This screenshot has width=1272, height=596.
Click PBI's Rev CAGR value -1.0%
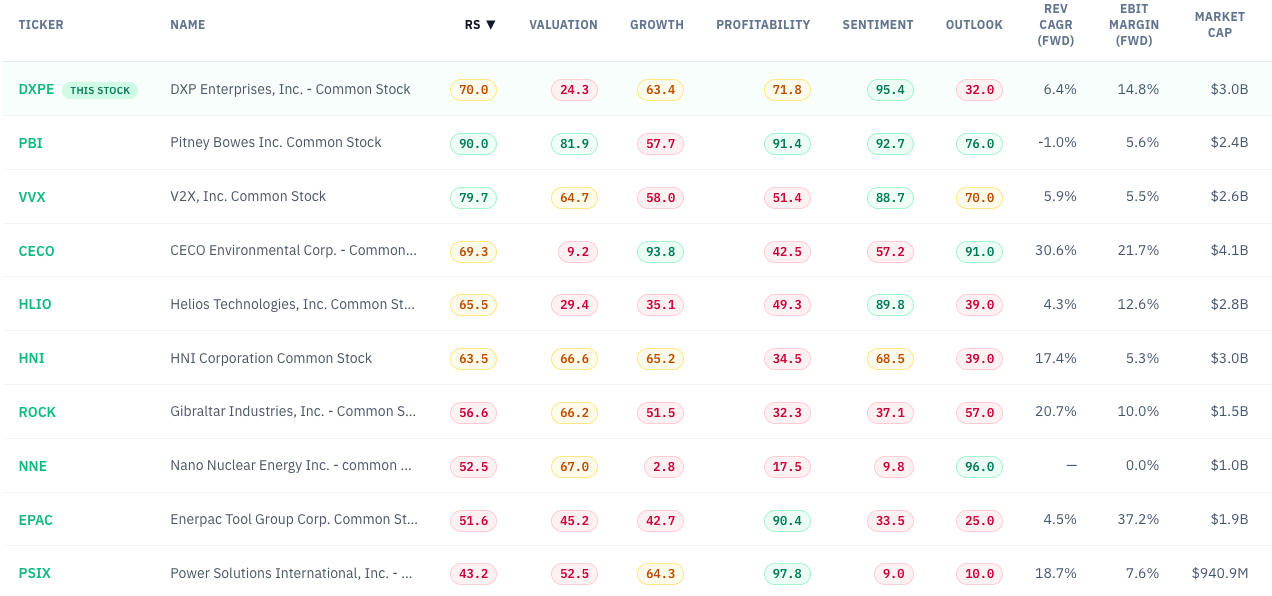(x=1058, y=143)
